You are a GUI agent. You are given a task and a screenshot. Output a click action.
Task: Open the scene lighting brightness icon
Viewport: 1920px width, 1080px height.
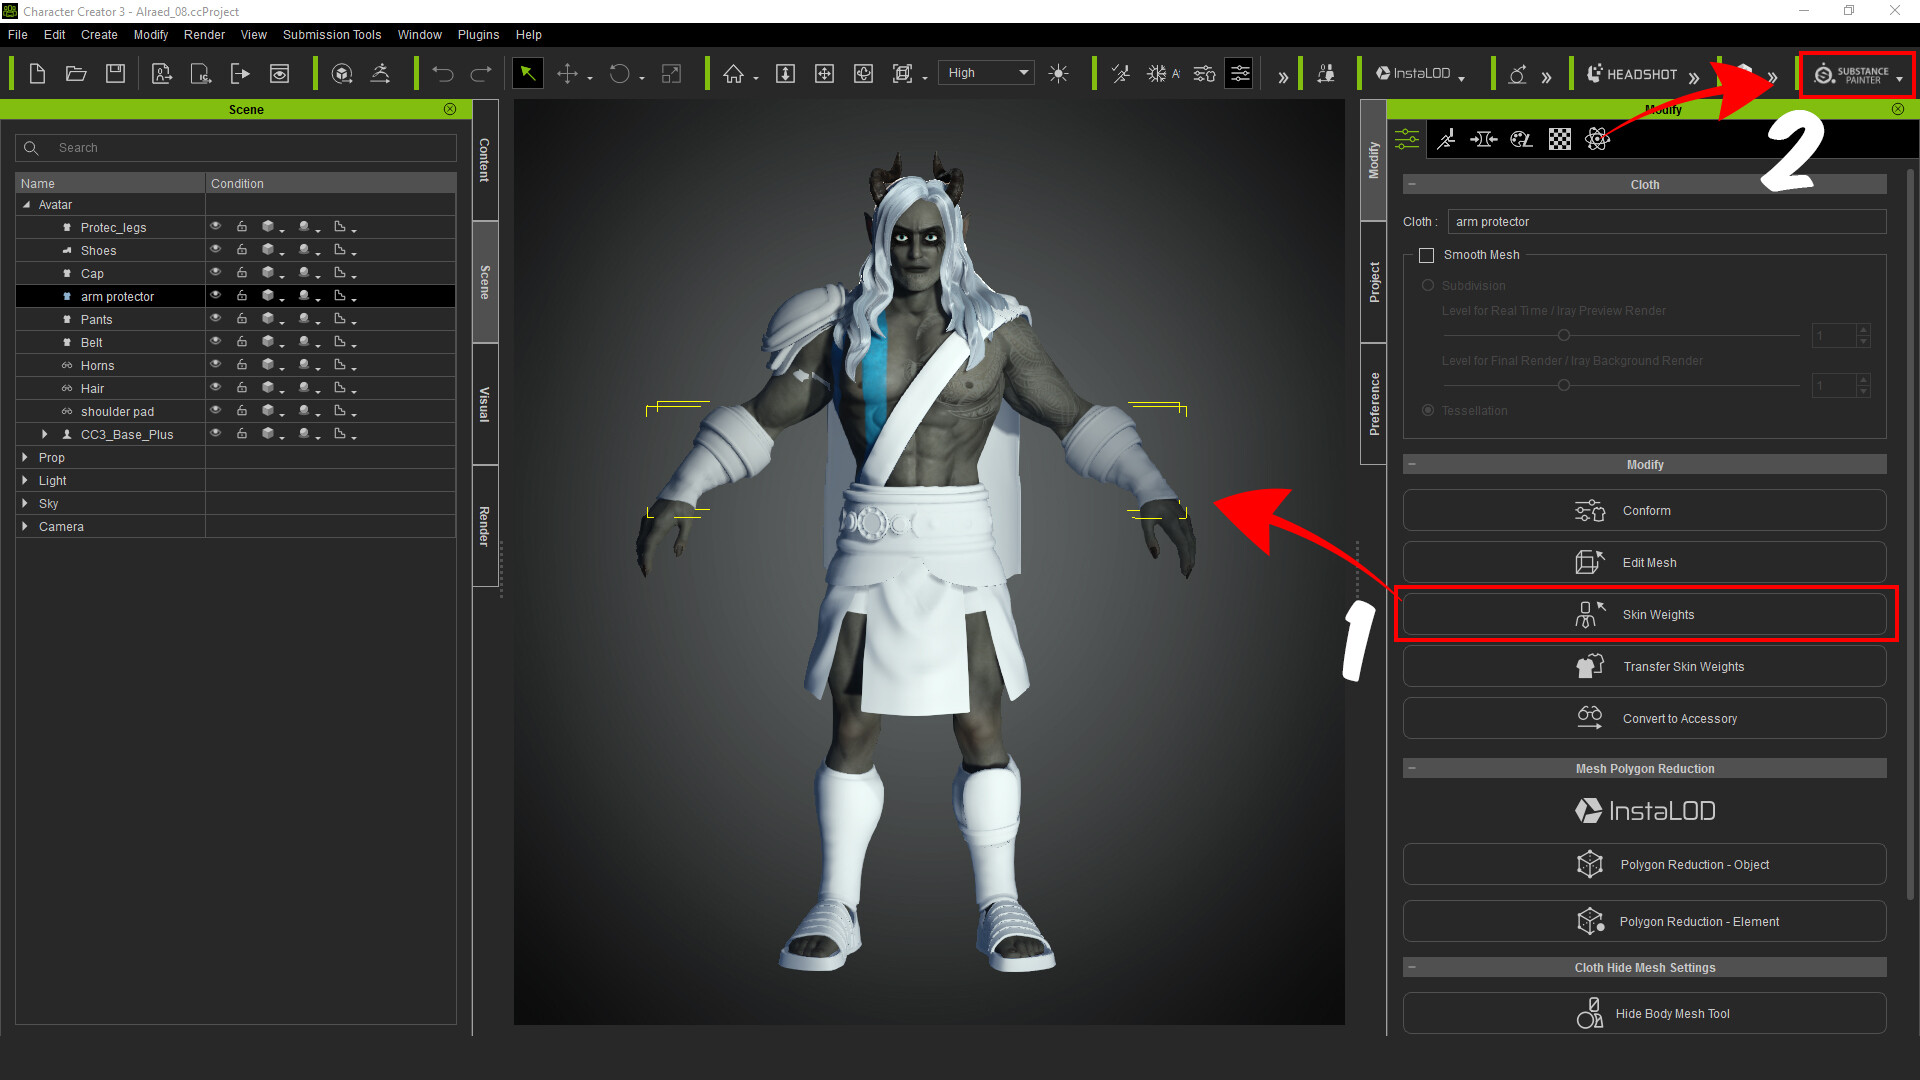click(1059, 73)
